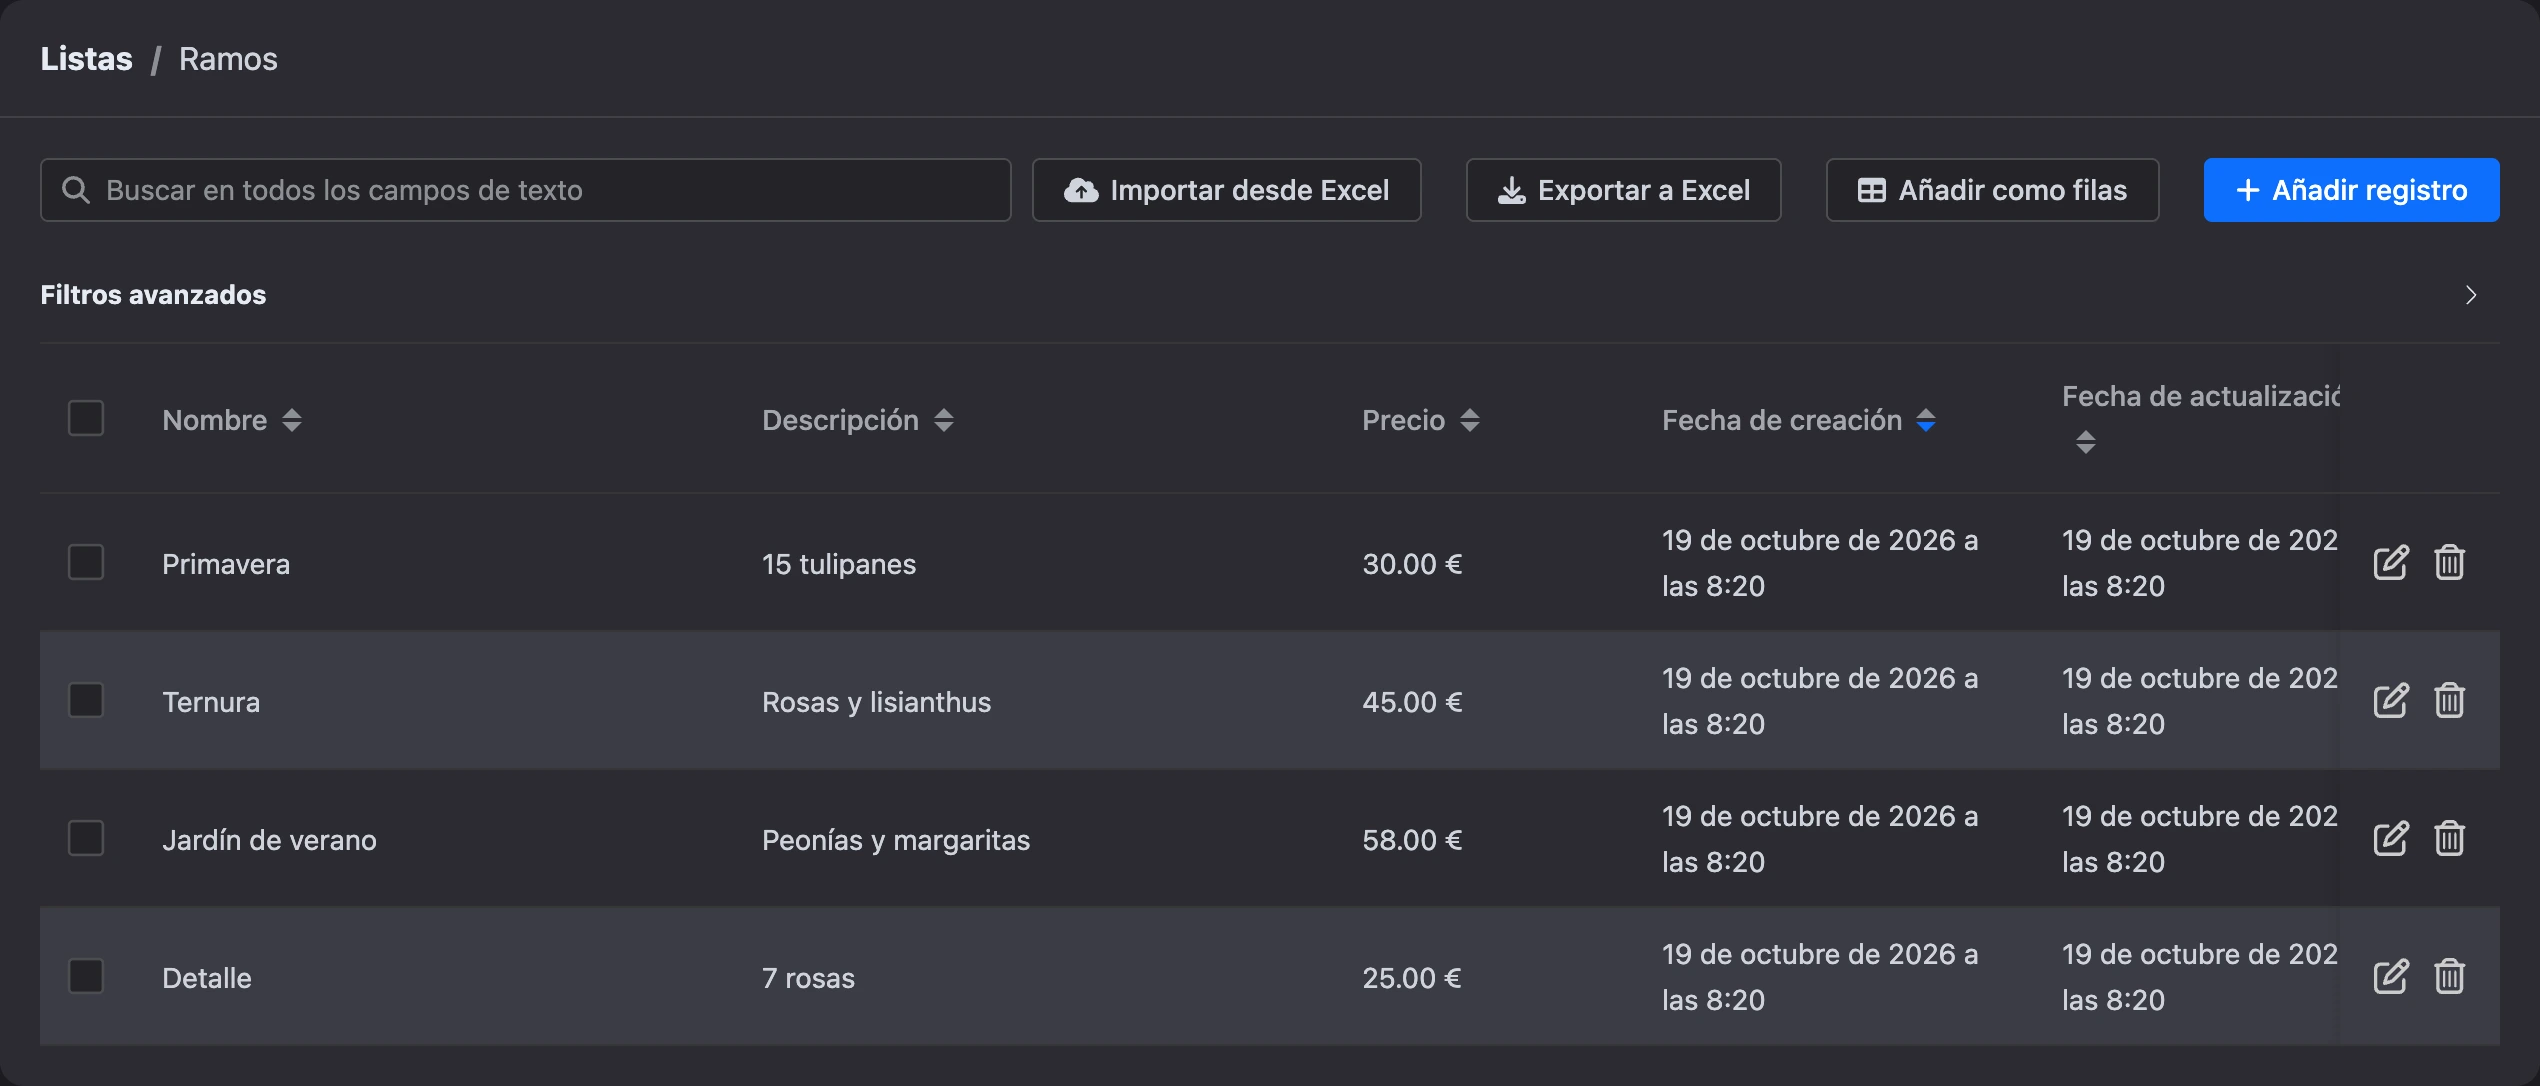This screenshot has height=1086, width=2540.
Task: Sort by Fecha de actualización arrows
Action: point(2085,442)
